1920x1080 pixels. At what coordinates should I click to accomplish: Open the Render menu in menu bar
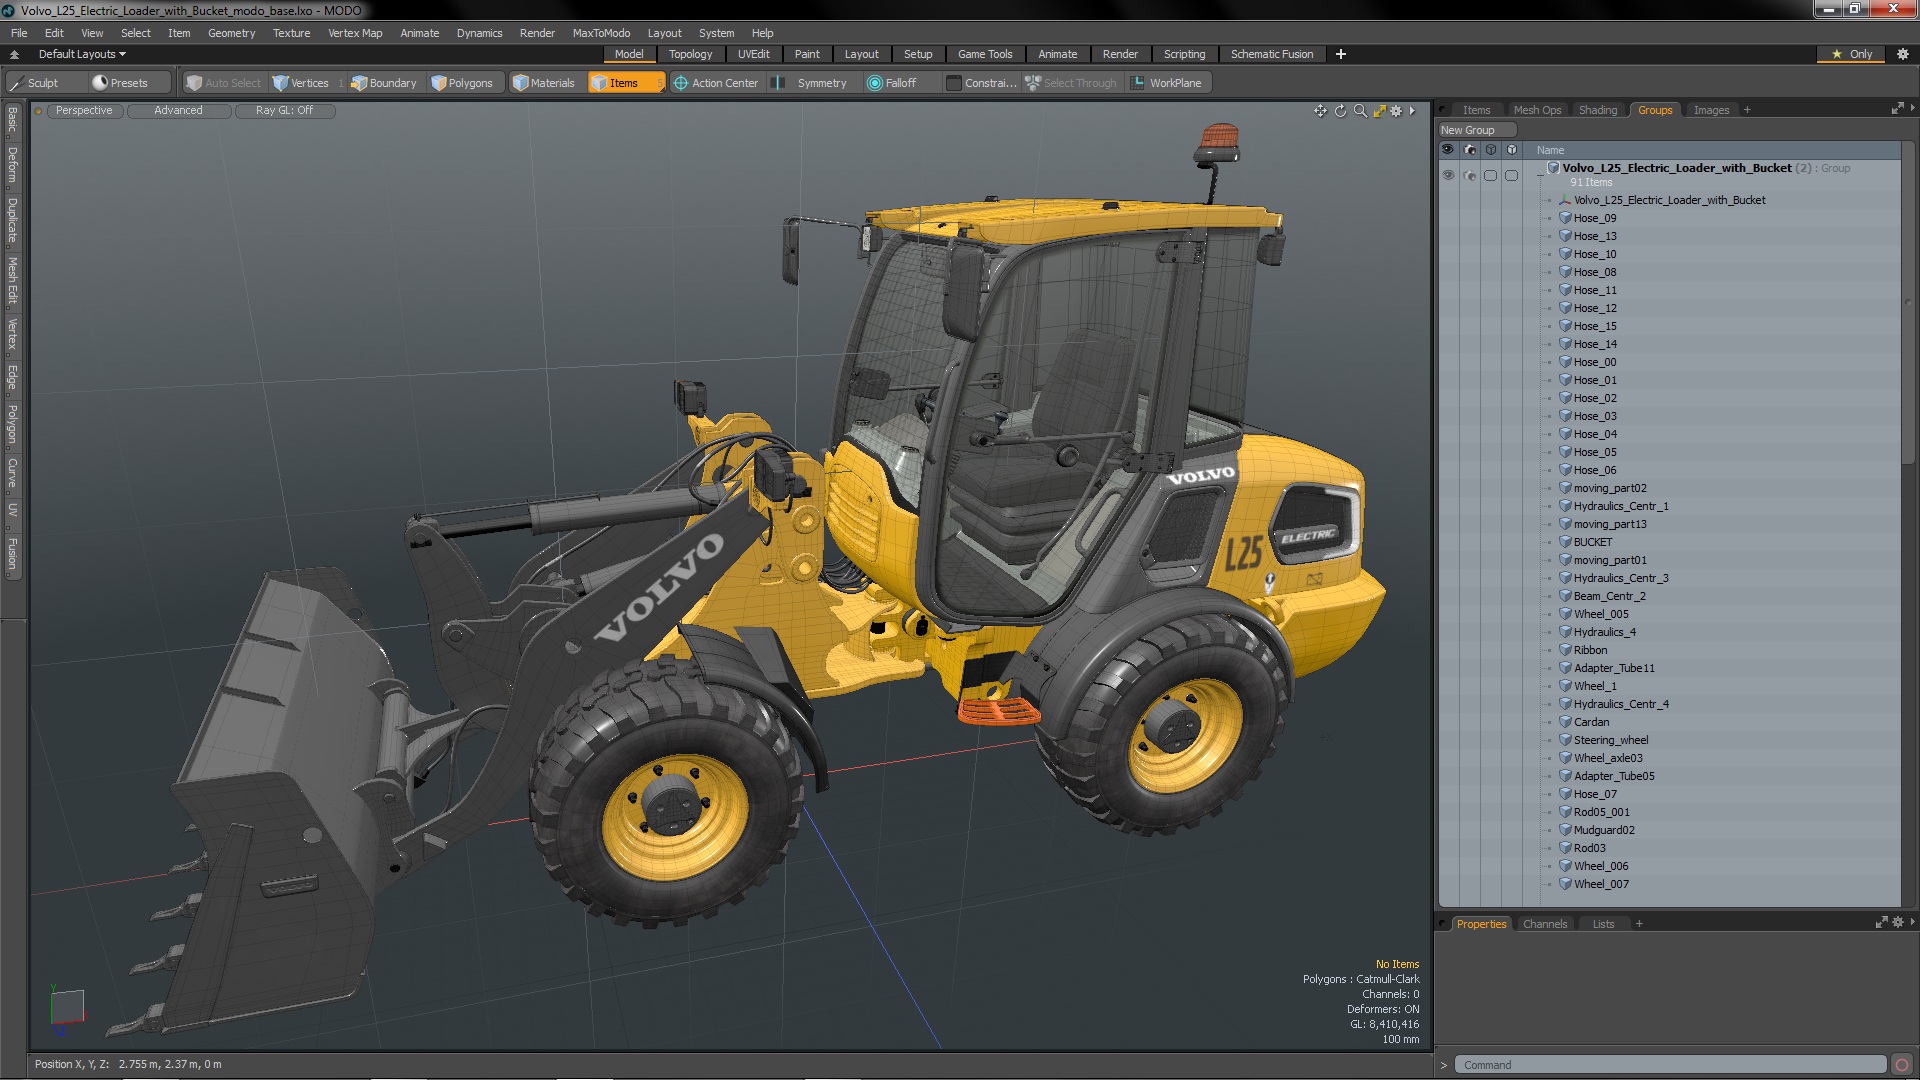[x=537, y=33]
